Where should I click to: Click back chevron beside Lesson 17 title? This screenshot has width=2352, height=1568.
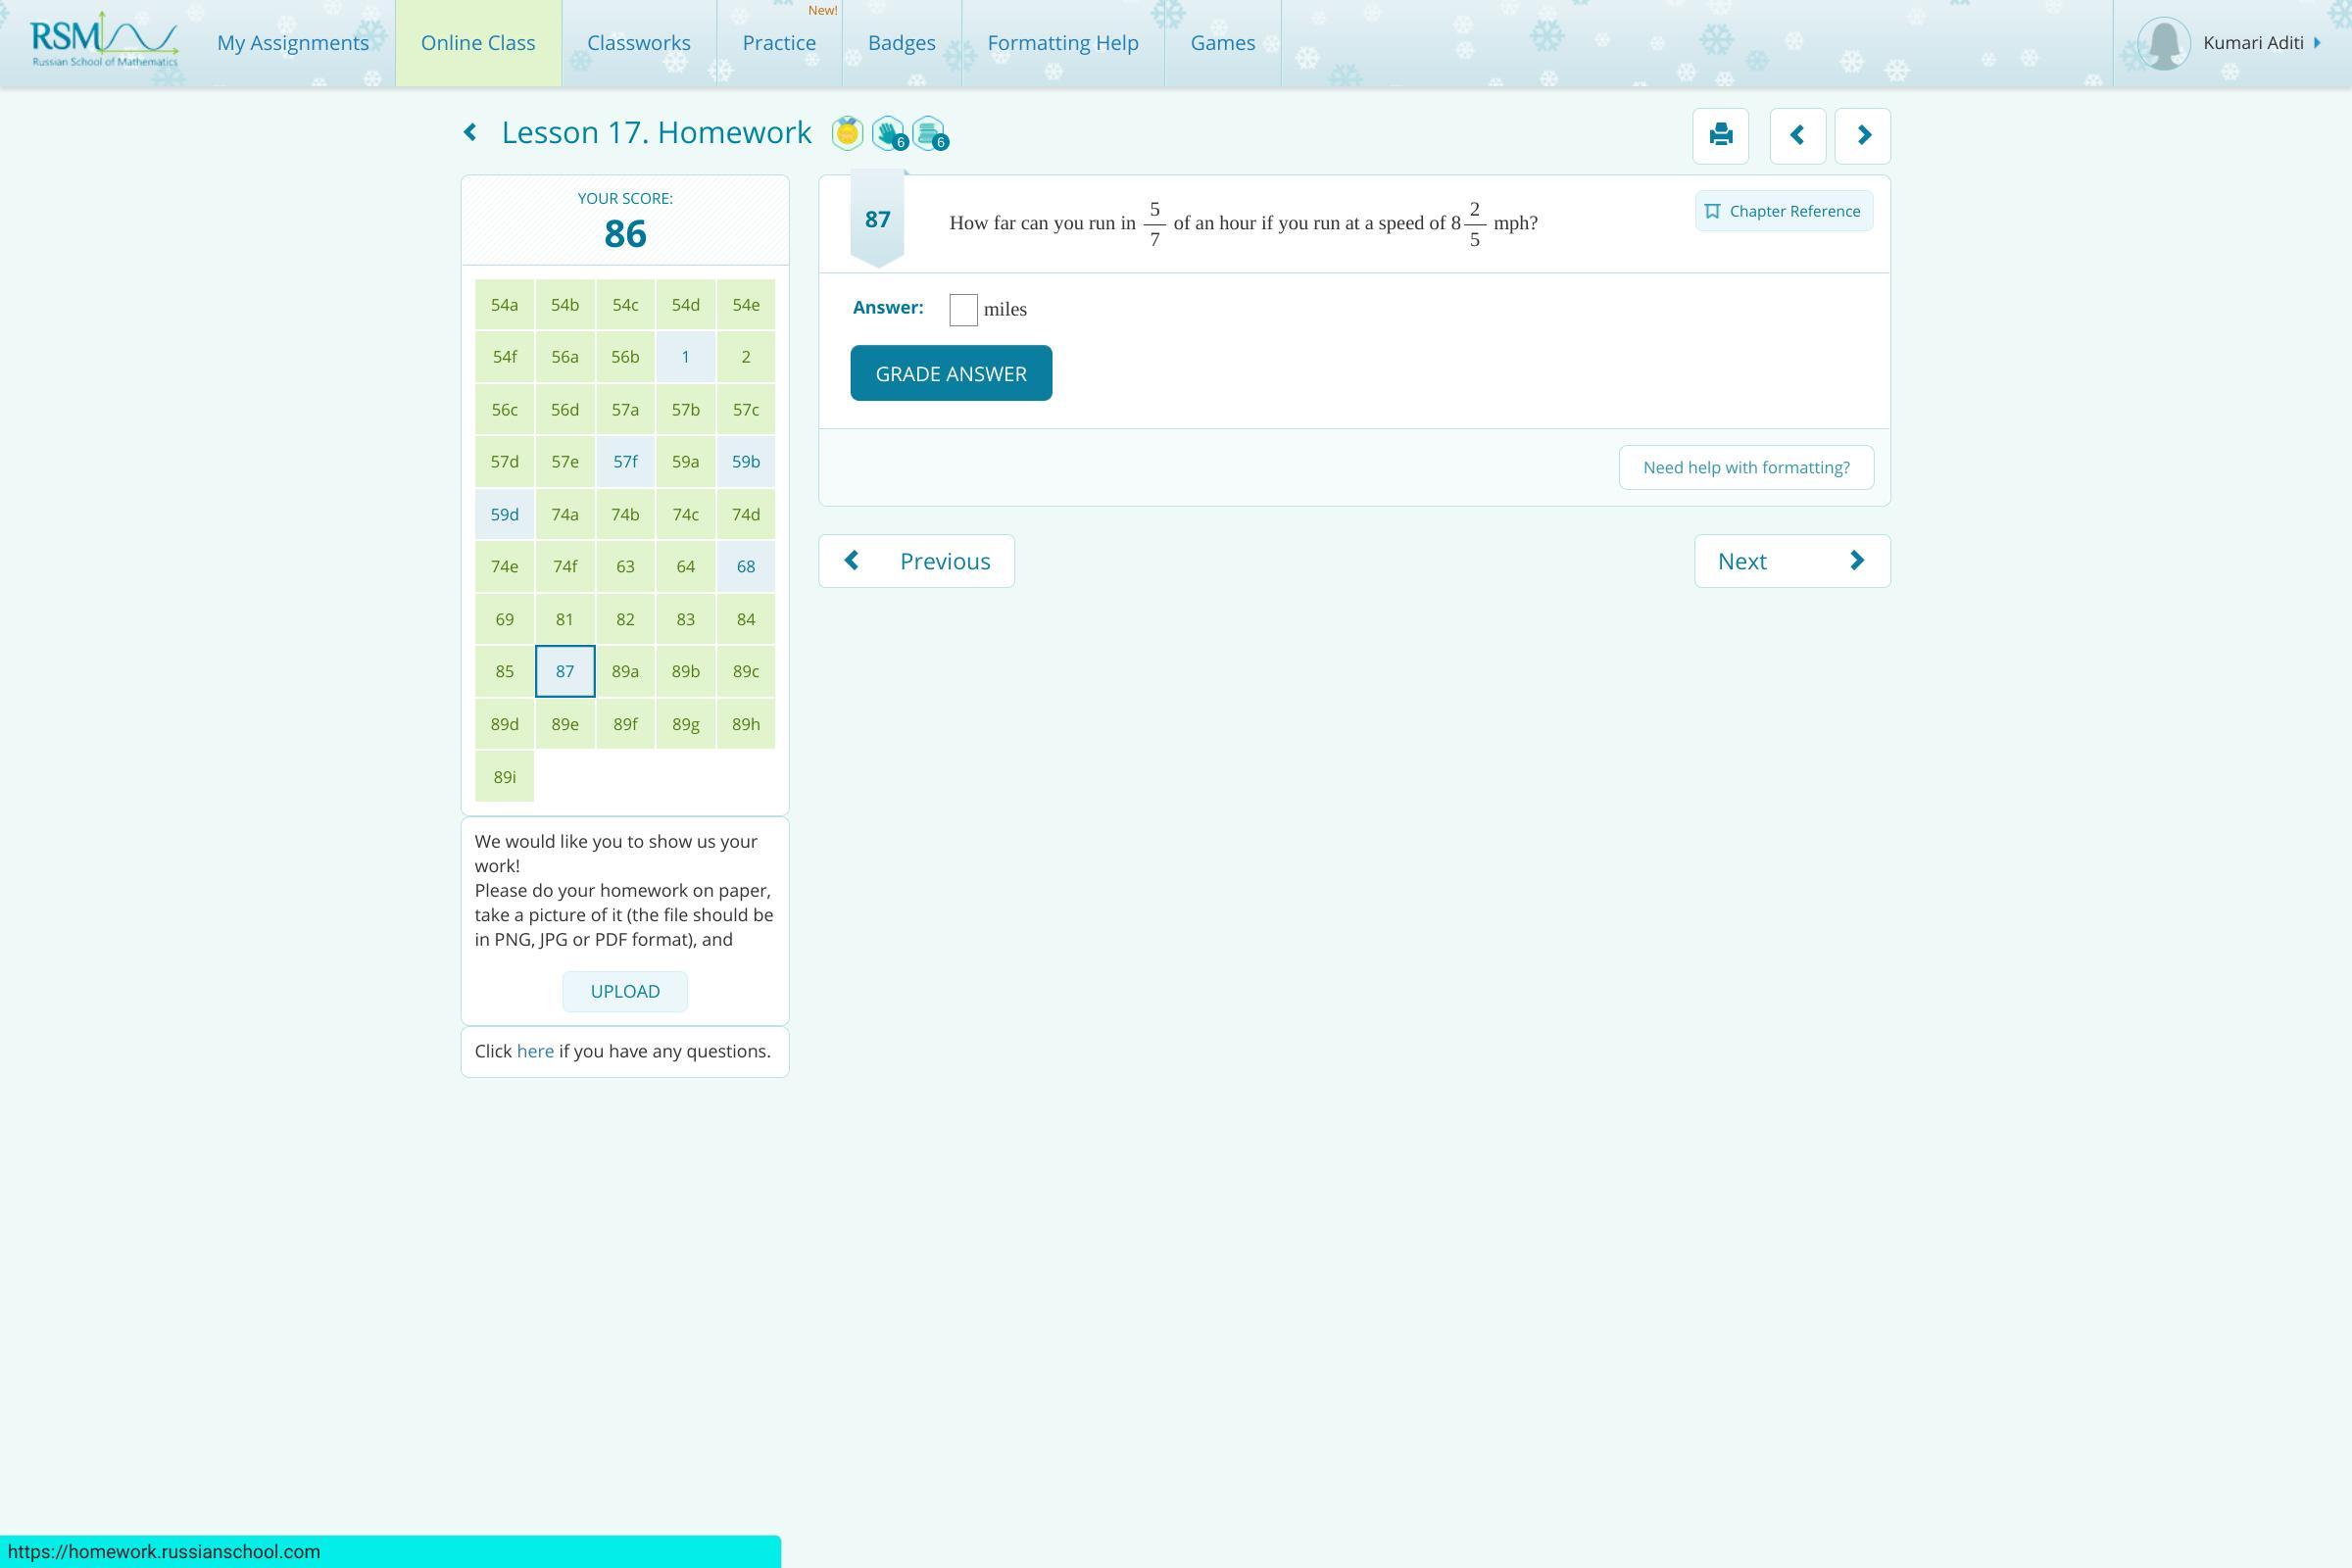[470, 132]
